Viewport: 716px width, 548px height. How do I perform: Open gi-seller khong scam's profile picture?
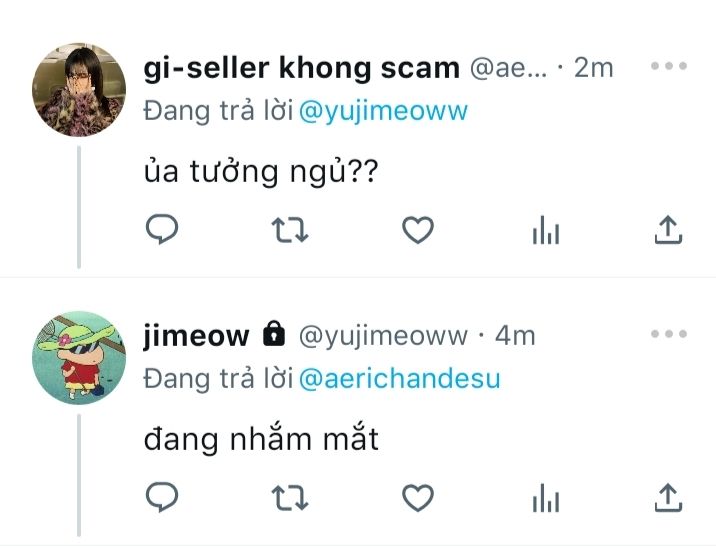tap(79, 90)
